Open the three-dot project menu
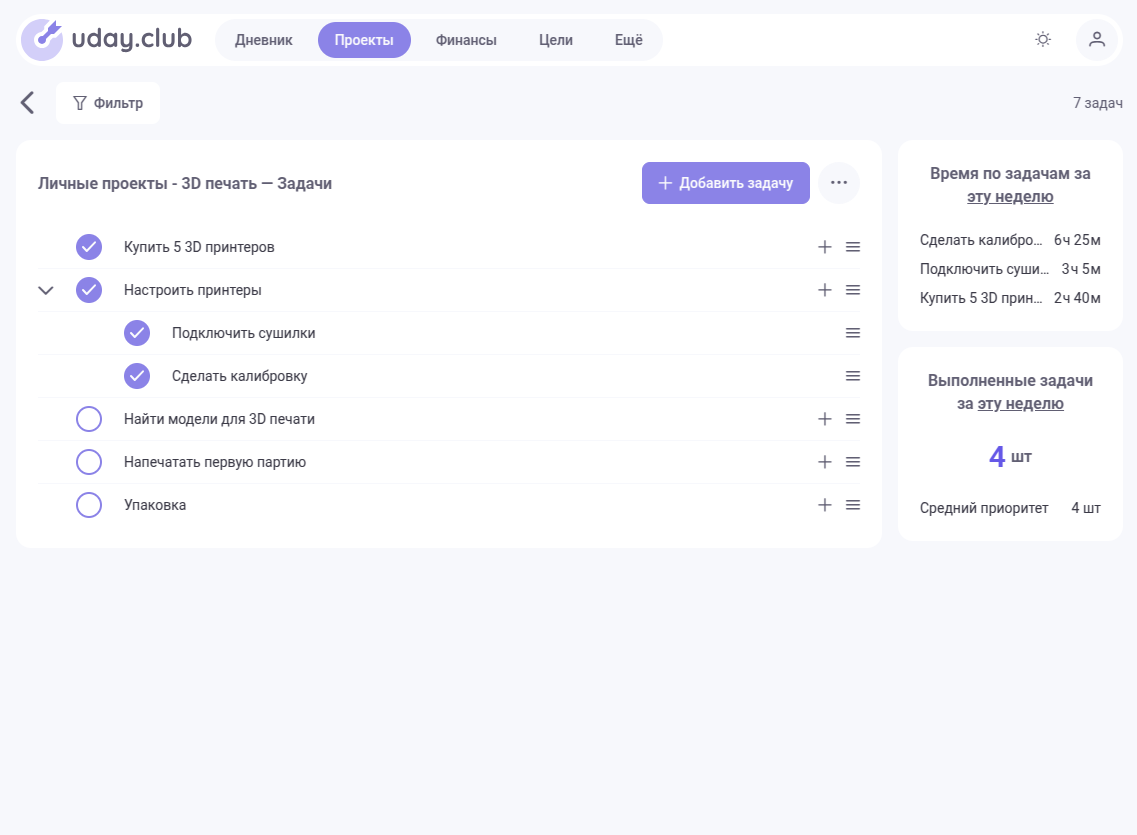Image resolution: width=1137 pixels, height=835 pixels. (x=839, y=183)
